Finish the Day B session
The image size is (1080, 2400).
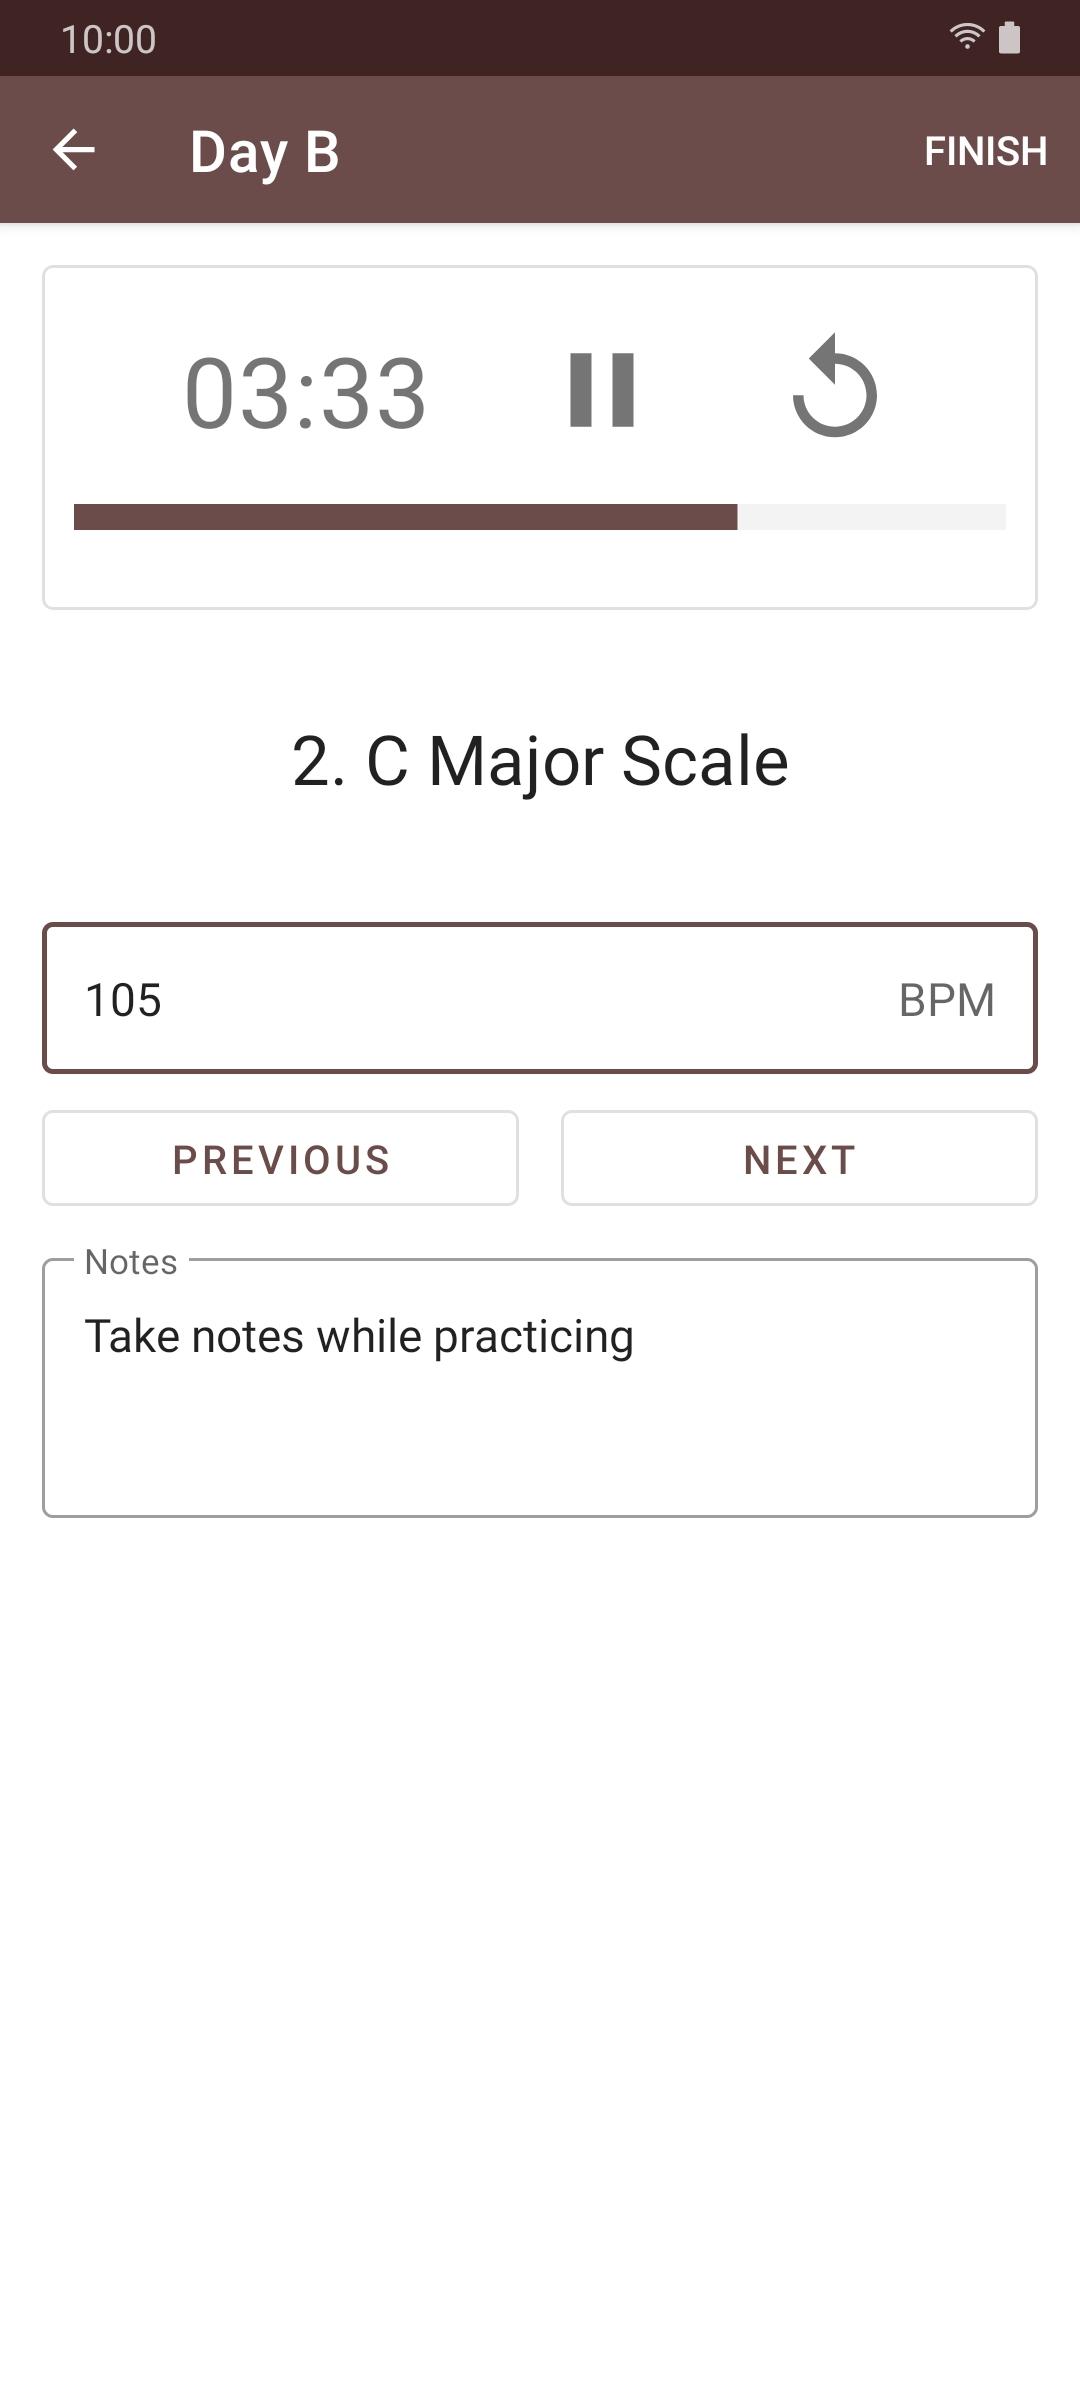(x=985, y=151)
